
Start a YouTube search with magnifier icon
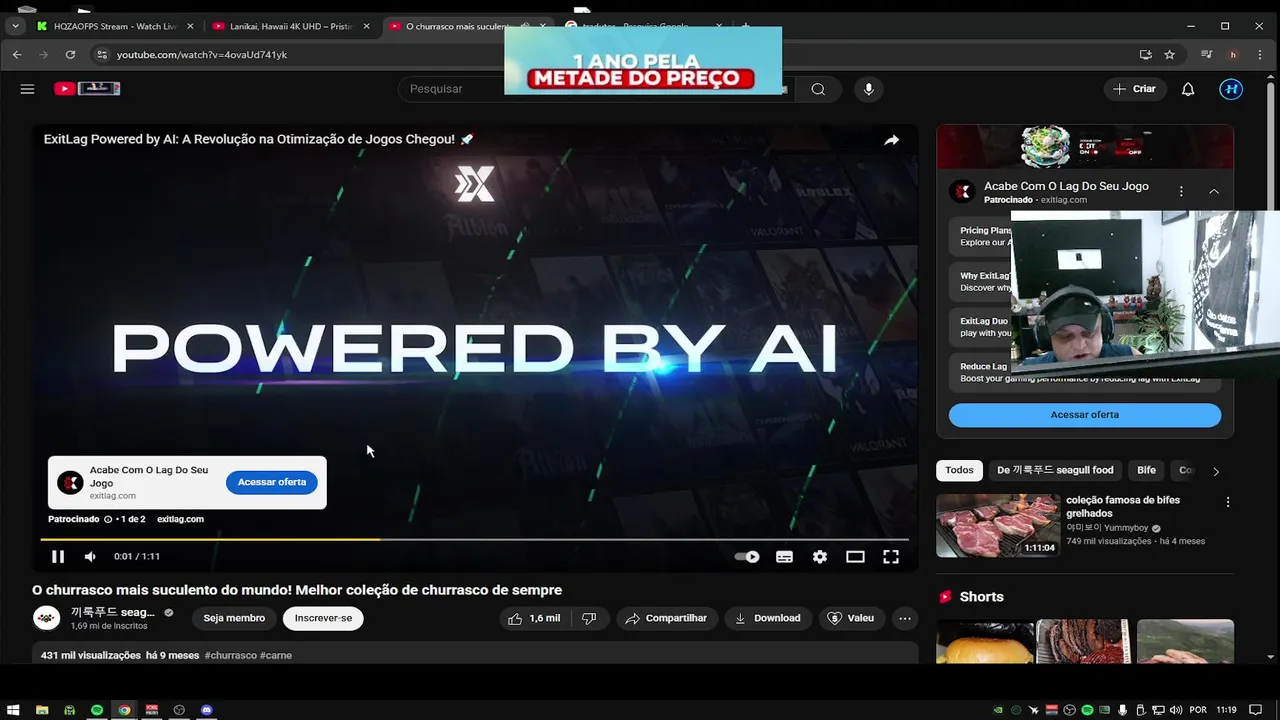(x=818, y=89)
